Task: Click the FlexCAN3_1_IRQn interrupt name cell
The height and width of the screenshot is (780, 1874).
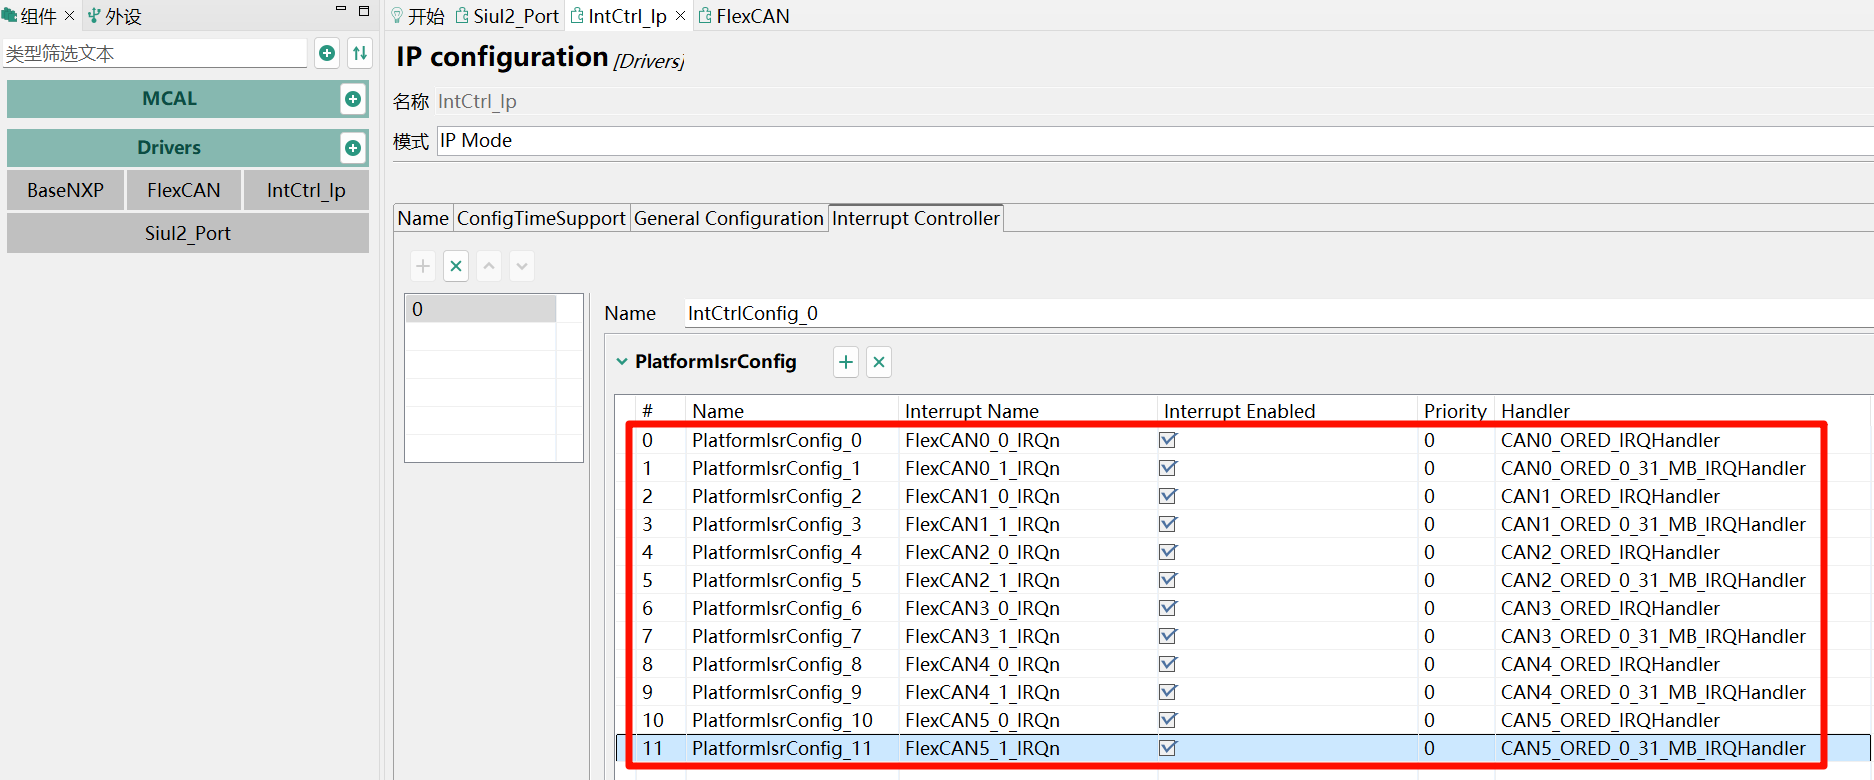Action: pyautogui.click(x=982, y=636)
